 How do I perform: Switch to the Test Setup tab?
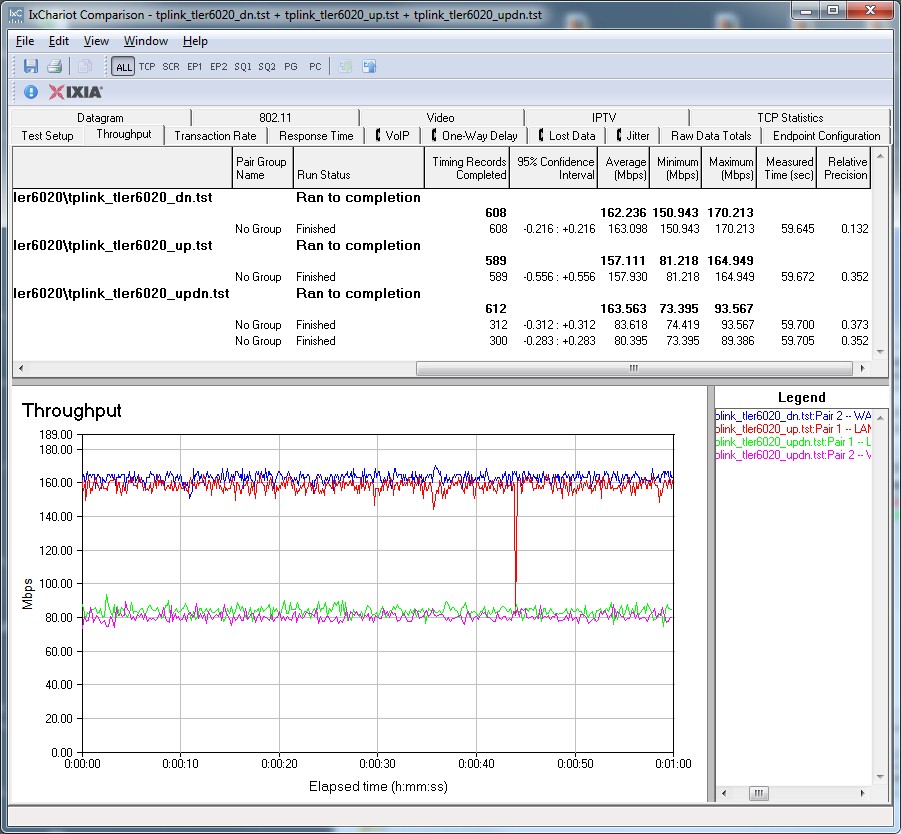(48, 136)
